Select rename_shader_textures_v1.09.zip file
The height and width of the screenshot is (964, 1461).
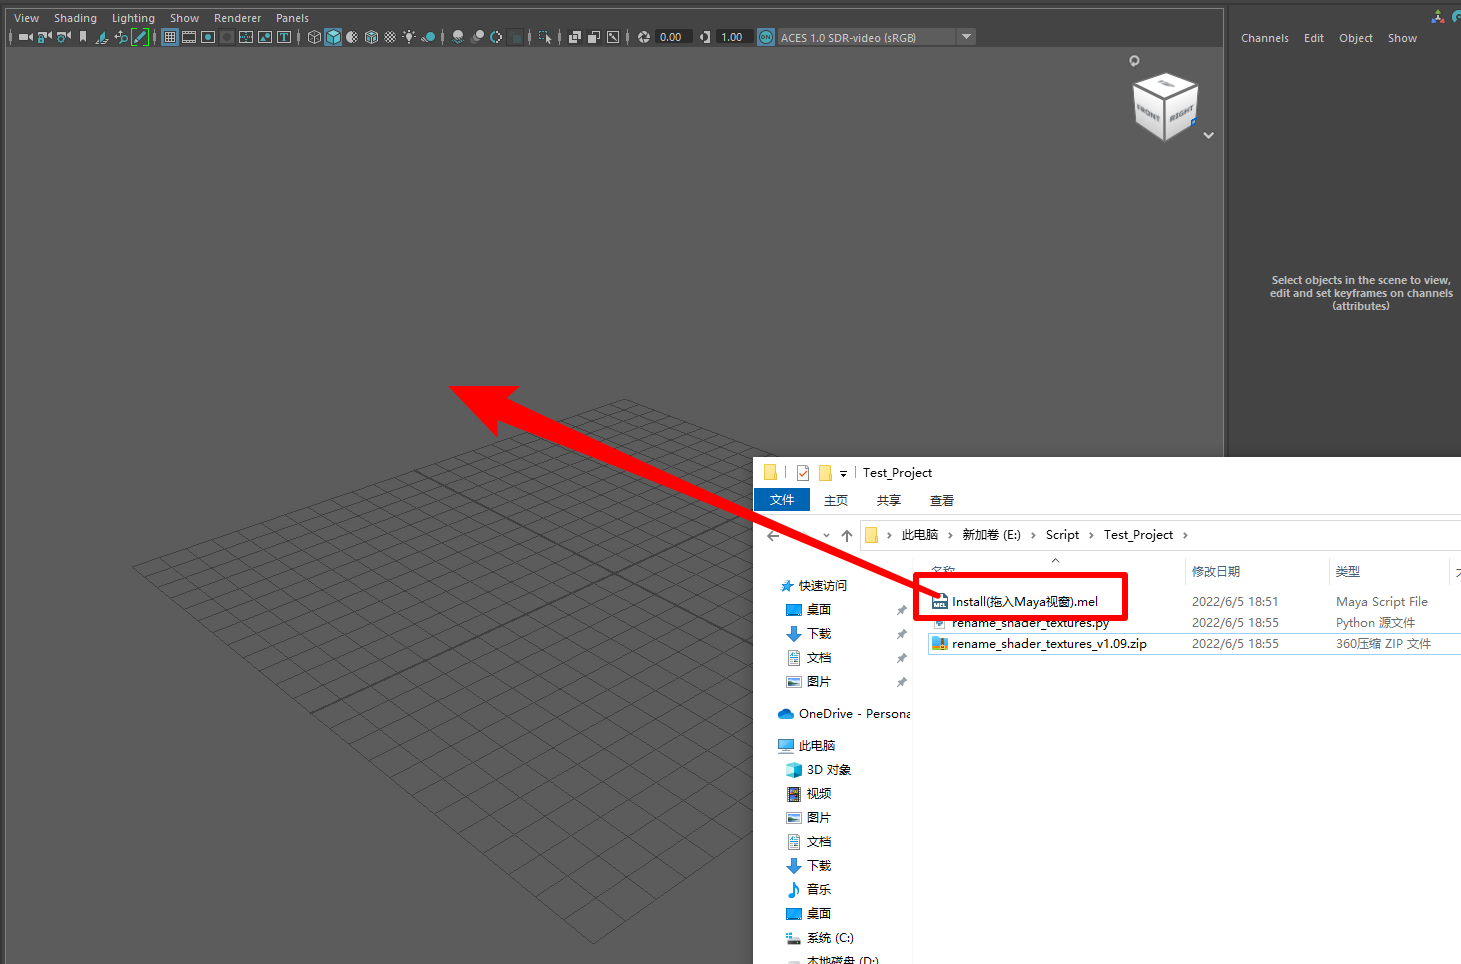1048,644
